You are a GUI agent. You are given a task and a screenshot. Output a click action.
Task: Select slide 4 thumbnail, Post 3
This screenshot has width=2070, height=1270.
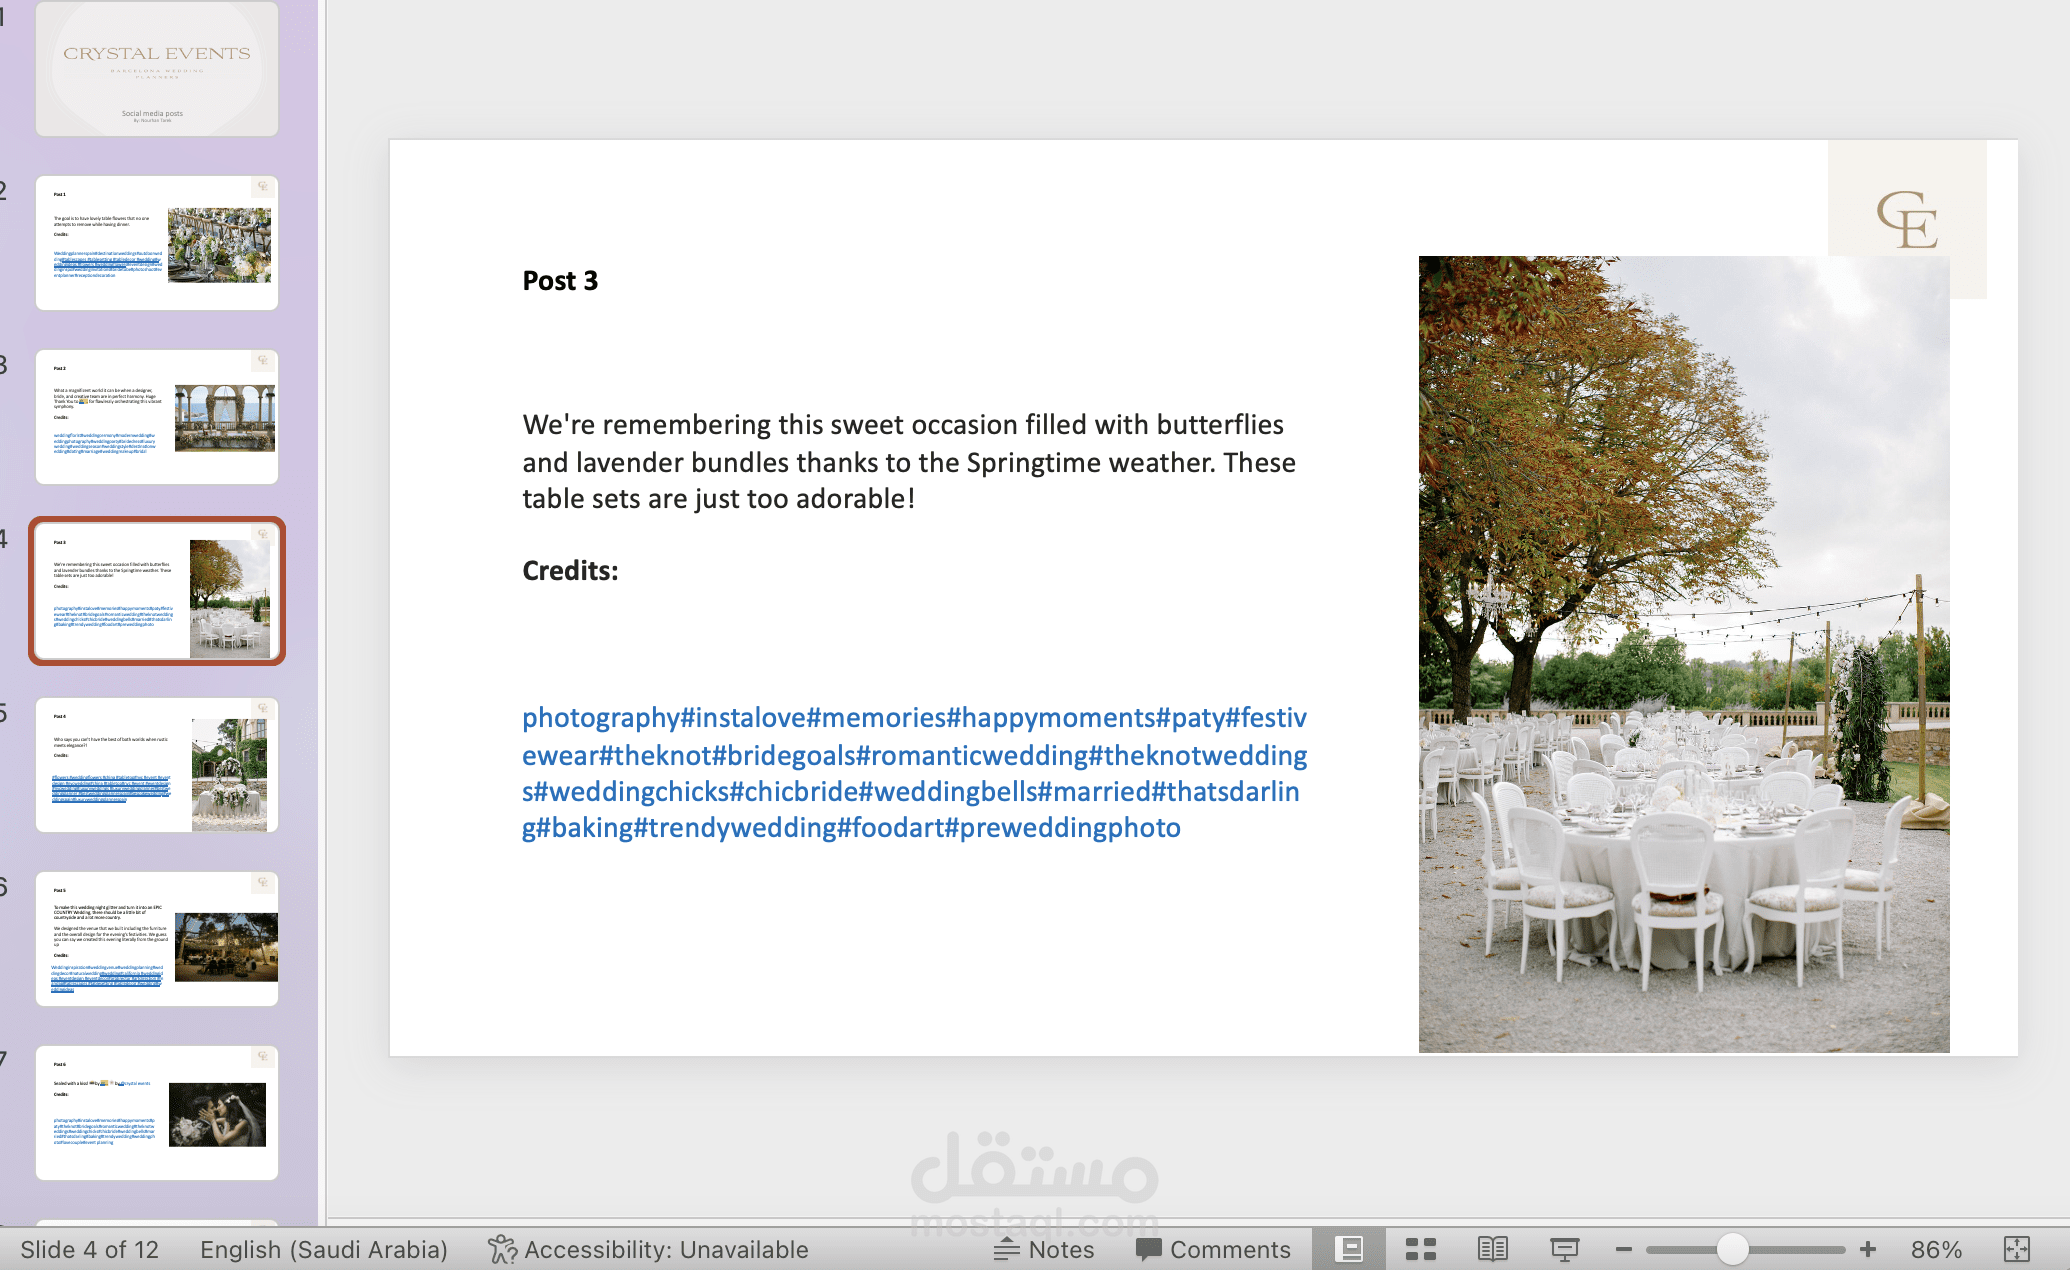pyautogui.click(x=157, y=591)
